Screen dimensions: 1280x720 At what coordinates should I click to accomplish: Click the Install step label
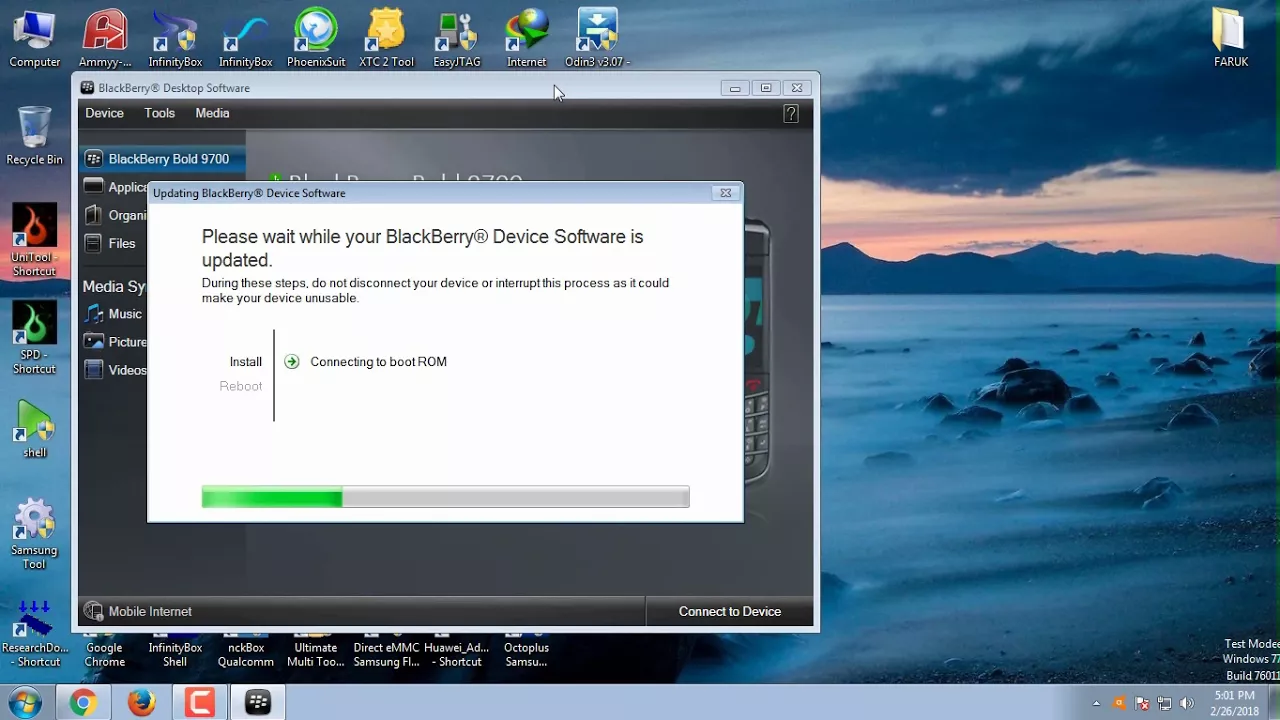(x=246, y=362)
